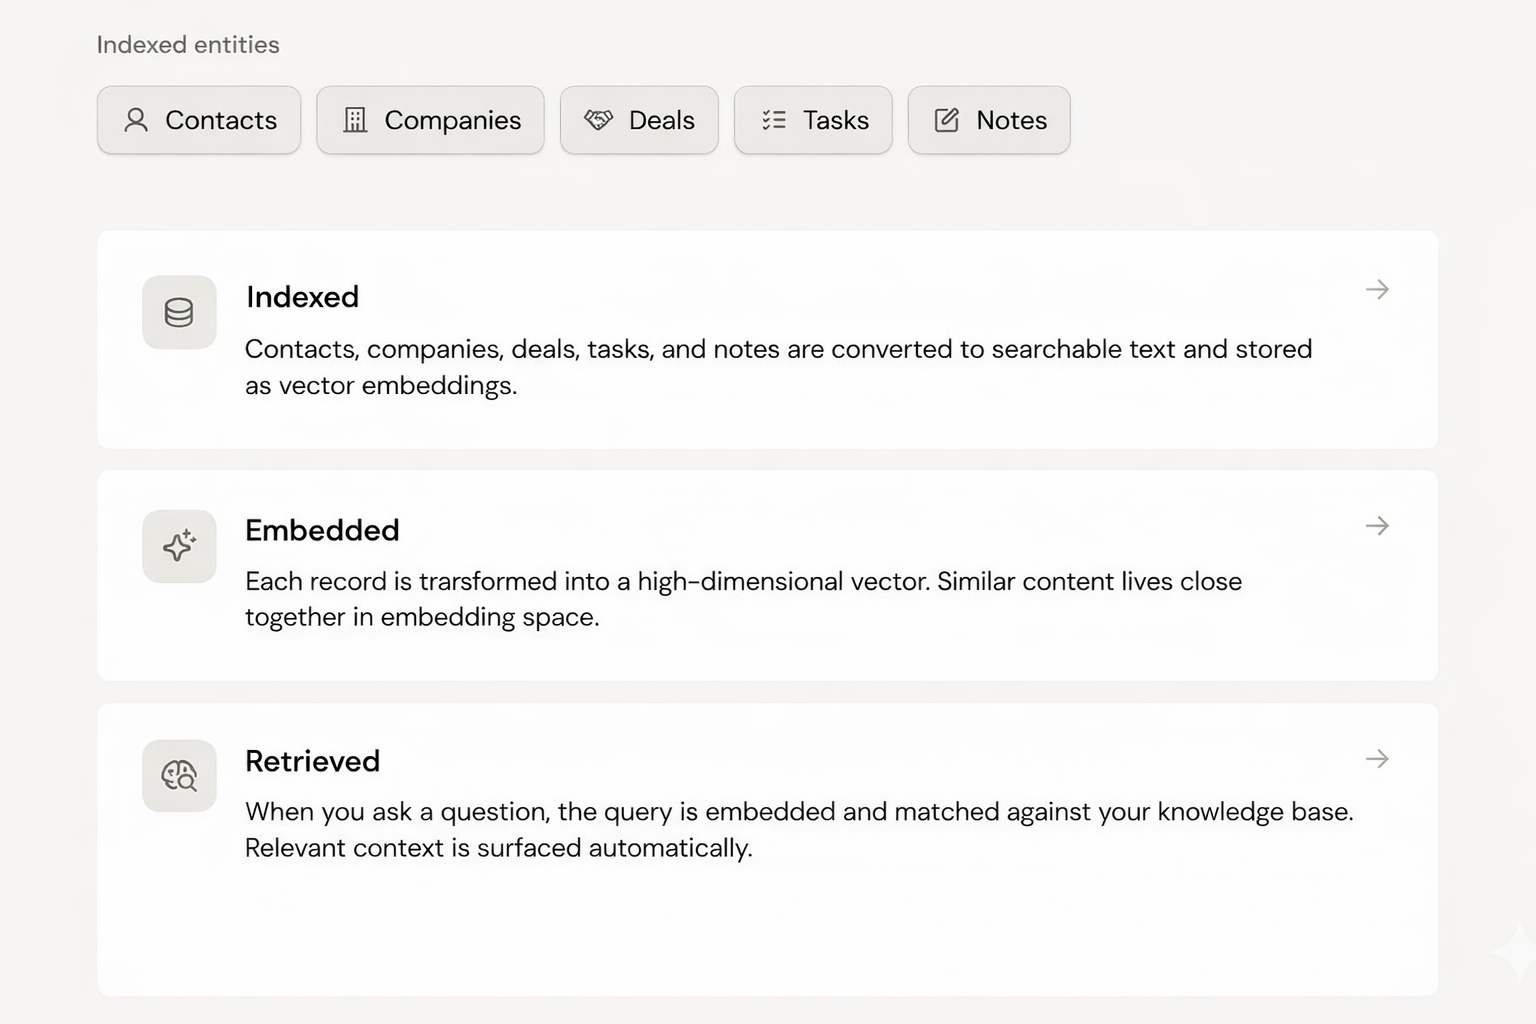The width and height of the screenshot is (1536, 1024).
Task: Click the building icon in the Companies chip
Action: pos(355,120)
